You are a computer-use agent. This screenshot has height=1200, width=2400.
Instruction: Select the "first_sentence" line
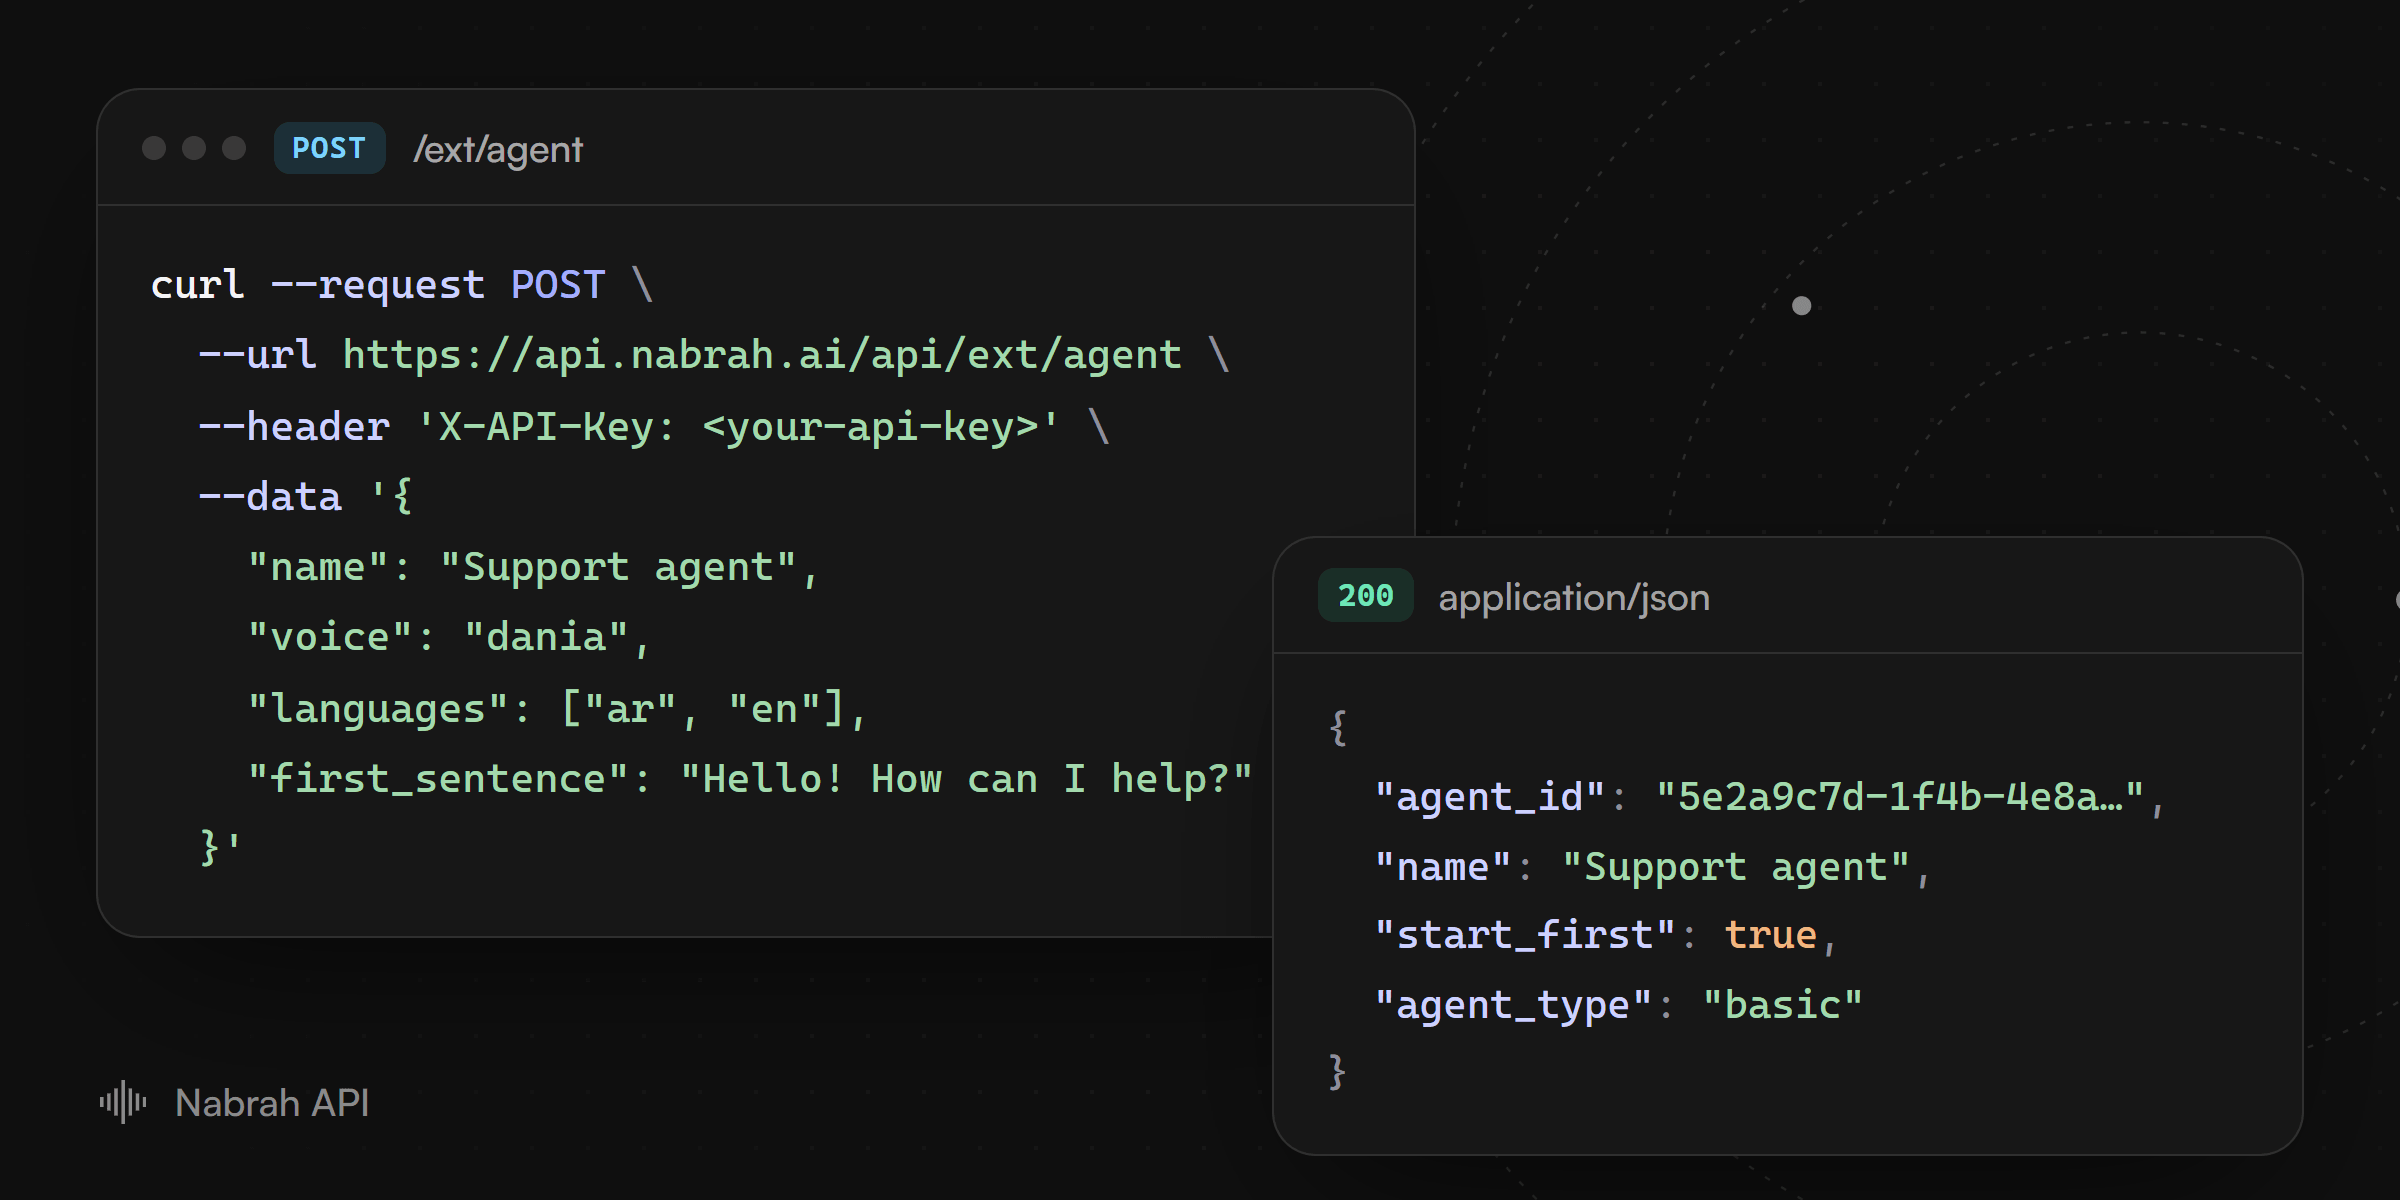tap(750, 779)
